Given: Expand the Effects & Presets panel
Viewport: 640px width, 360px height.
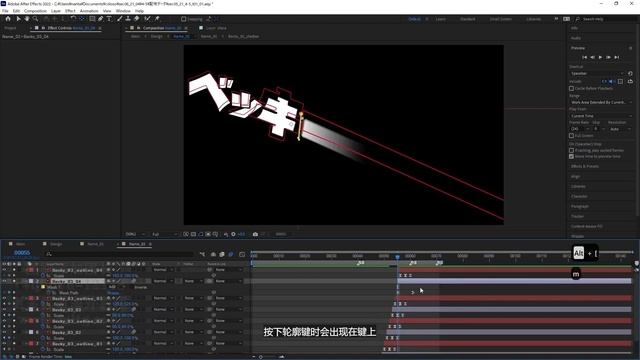Looking at the screenshot, I should tap(585, 167).
